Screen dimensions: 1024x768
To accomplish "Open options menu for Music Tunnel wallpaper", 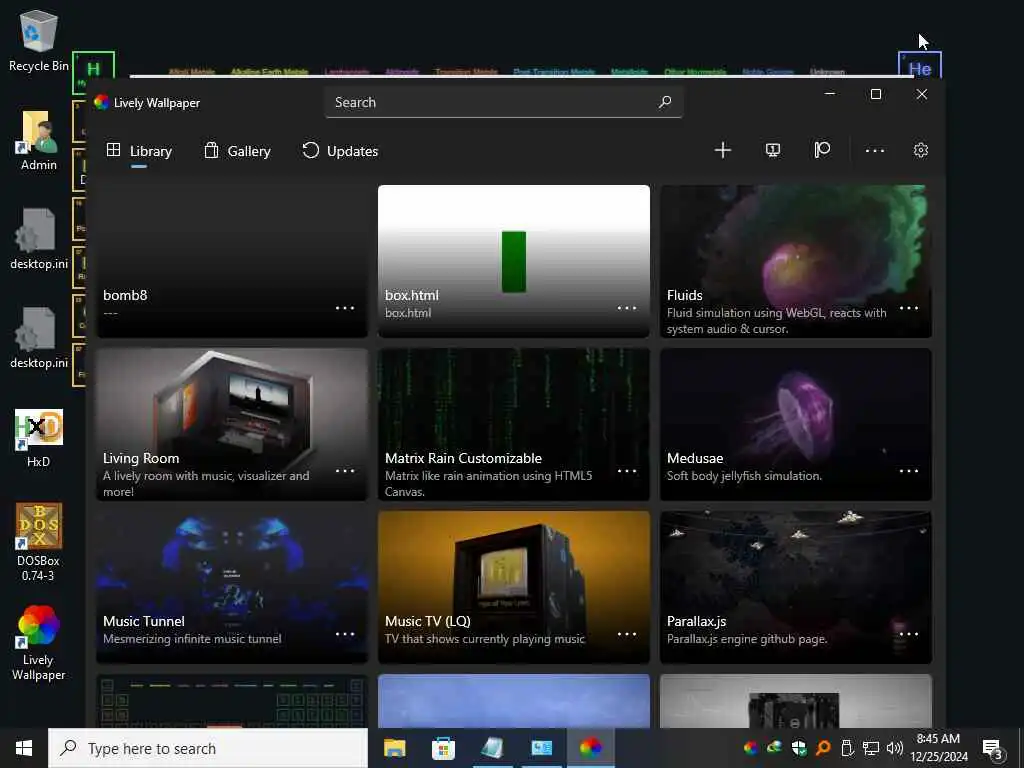I will [345, 634].
